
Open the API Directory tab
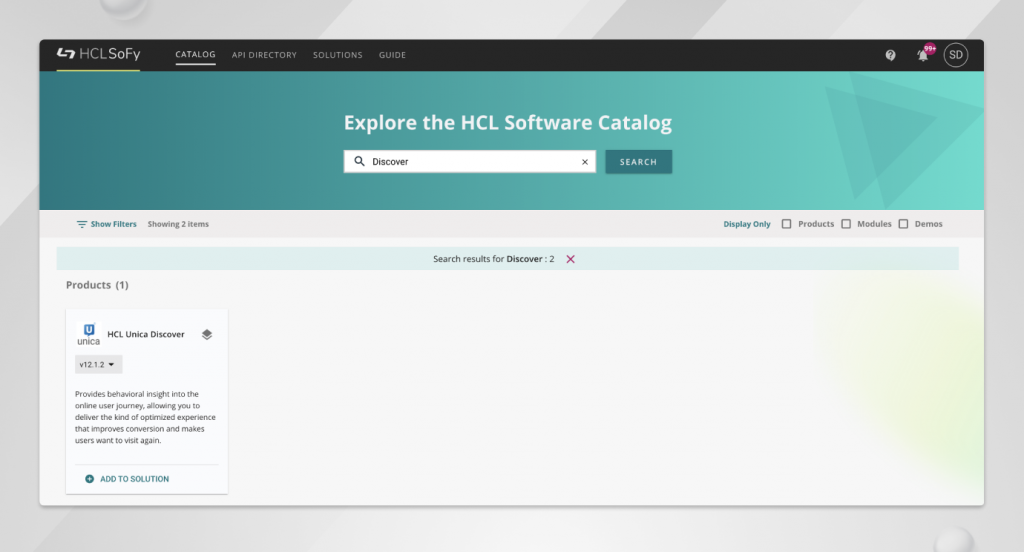264,55
